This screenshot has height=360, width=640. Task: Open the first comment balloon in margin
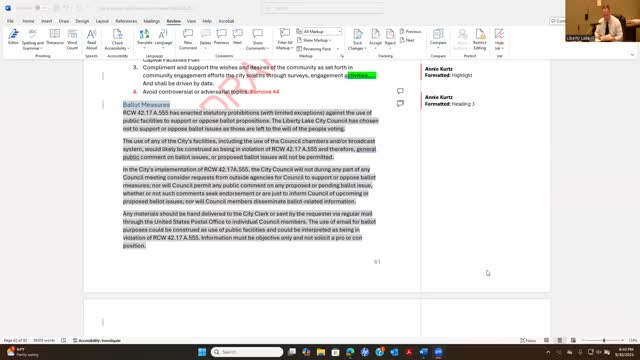click(x=400, y=91)
